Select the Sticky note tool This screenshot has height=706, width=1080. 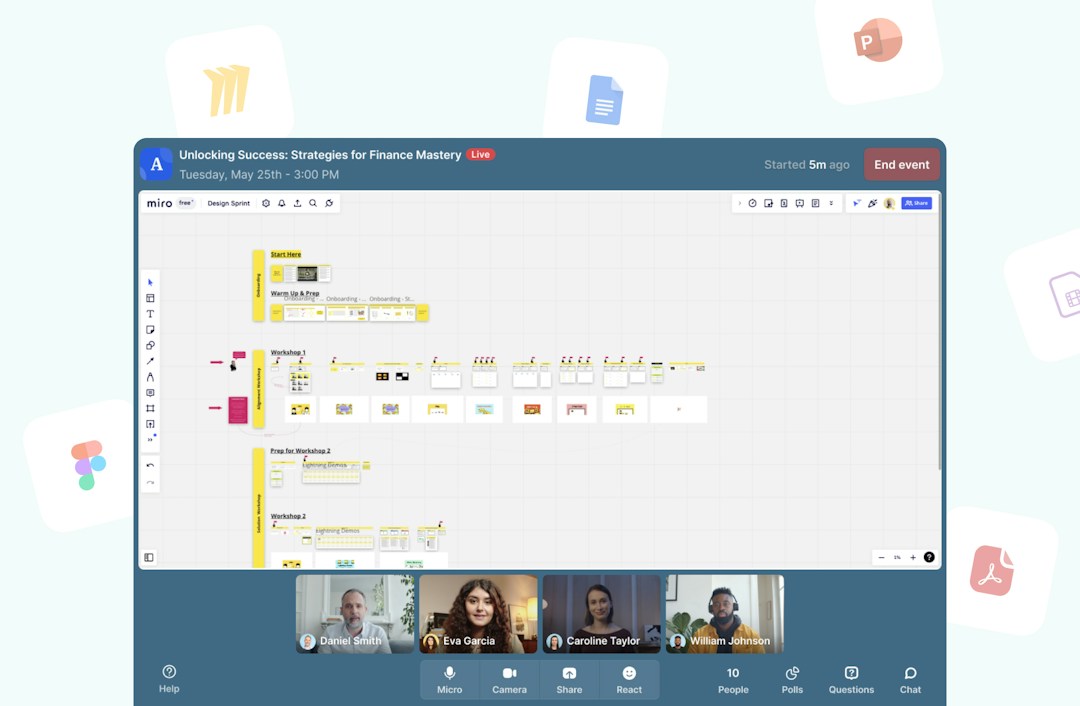(x=150, y=330)
